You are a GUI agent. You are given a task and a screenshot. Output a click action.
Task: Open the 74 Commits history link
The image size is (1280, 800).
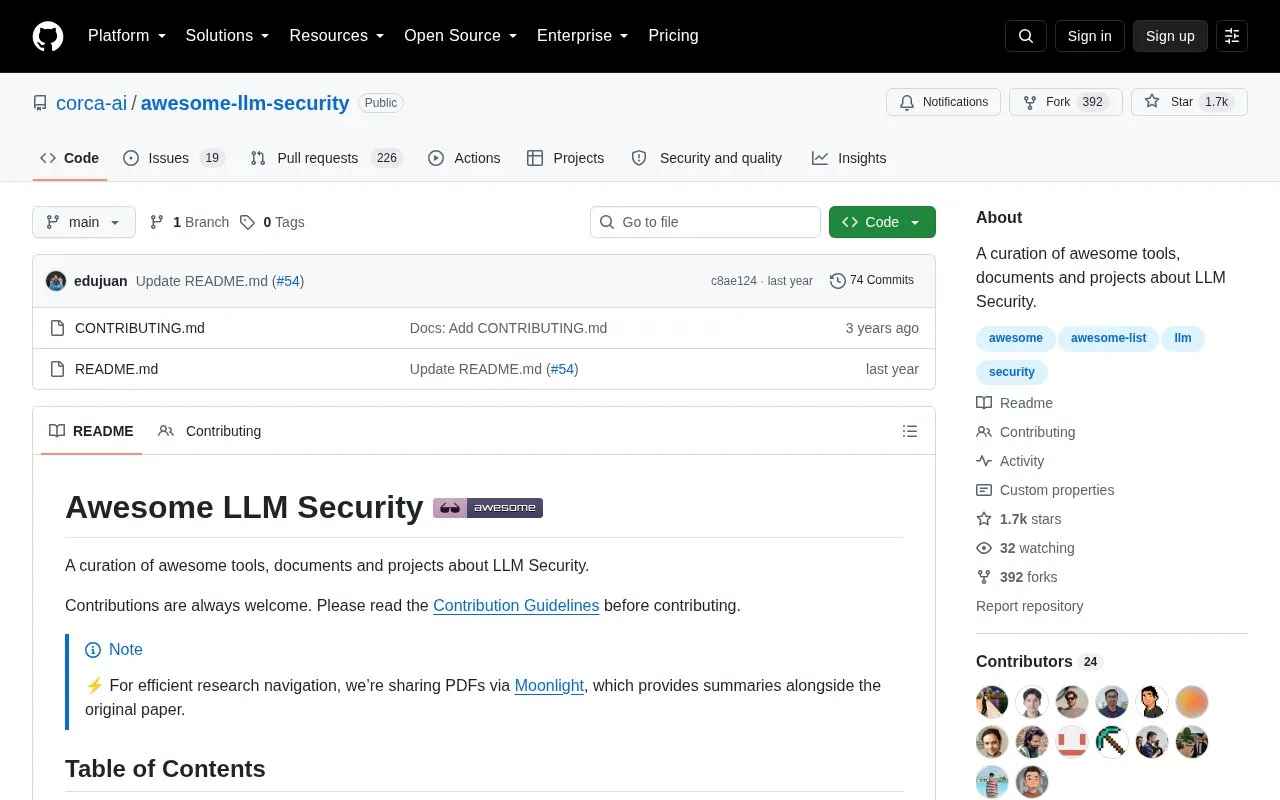(872, 281)
